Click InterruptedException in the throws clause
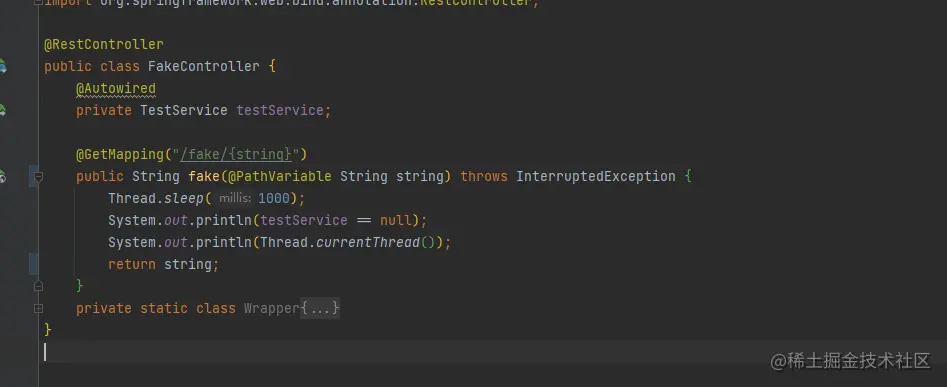Screen dimensions: 947x387 (x=595, y=176)
